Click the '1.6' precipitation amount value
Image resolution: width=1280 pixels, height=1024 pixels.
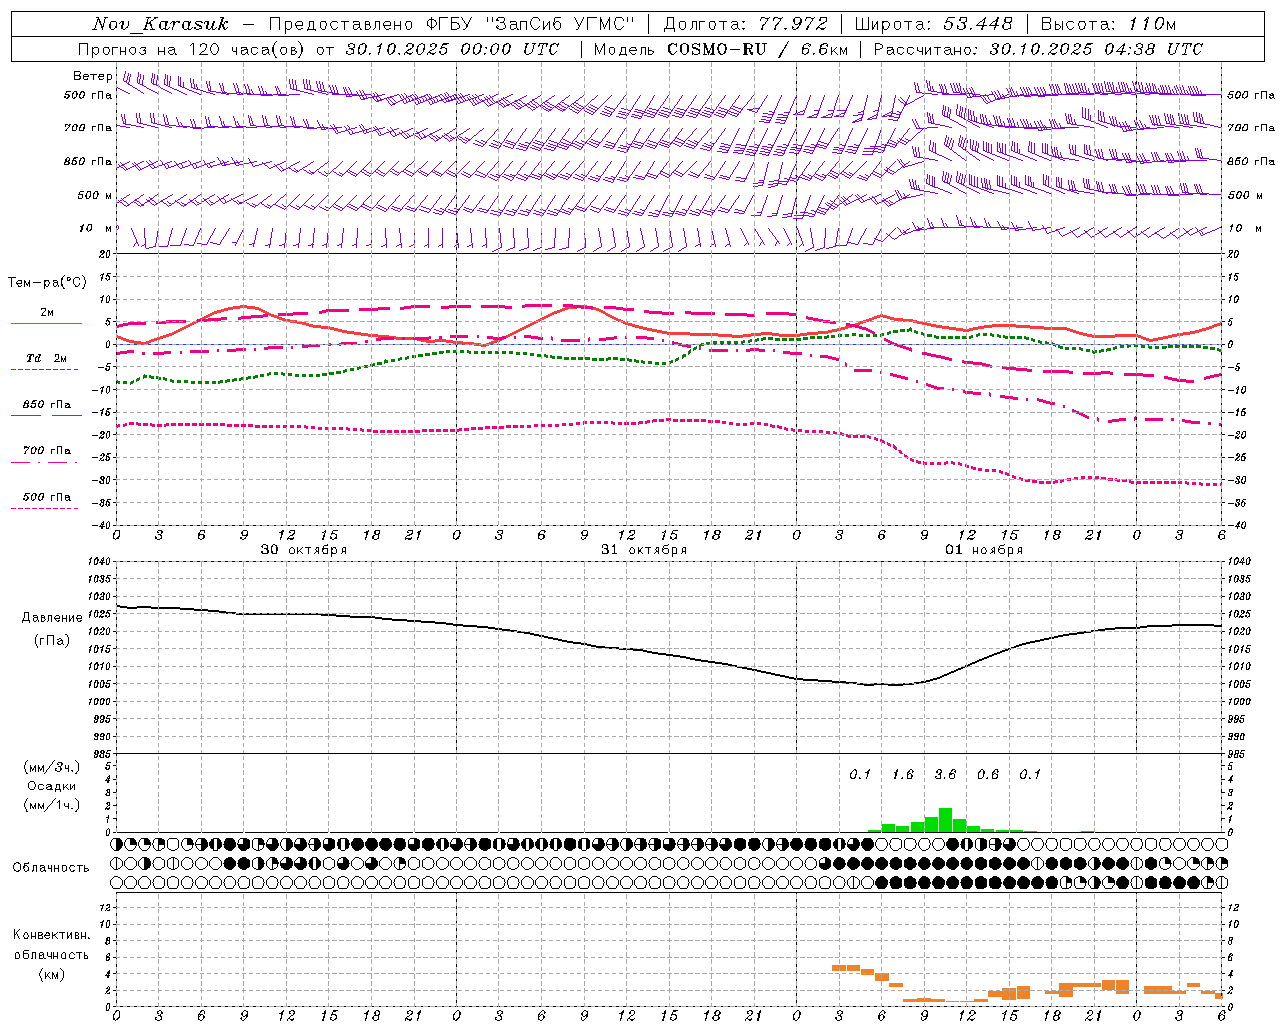[x=903, y=774]
